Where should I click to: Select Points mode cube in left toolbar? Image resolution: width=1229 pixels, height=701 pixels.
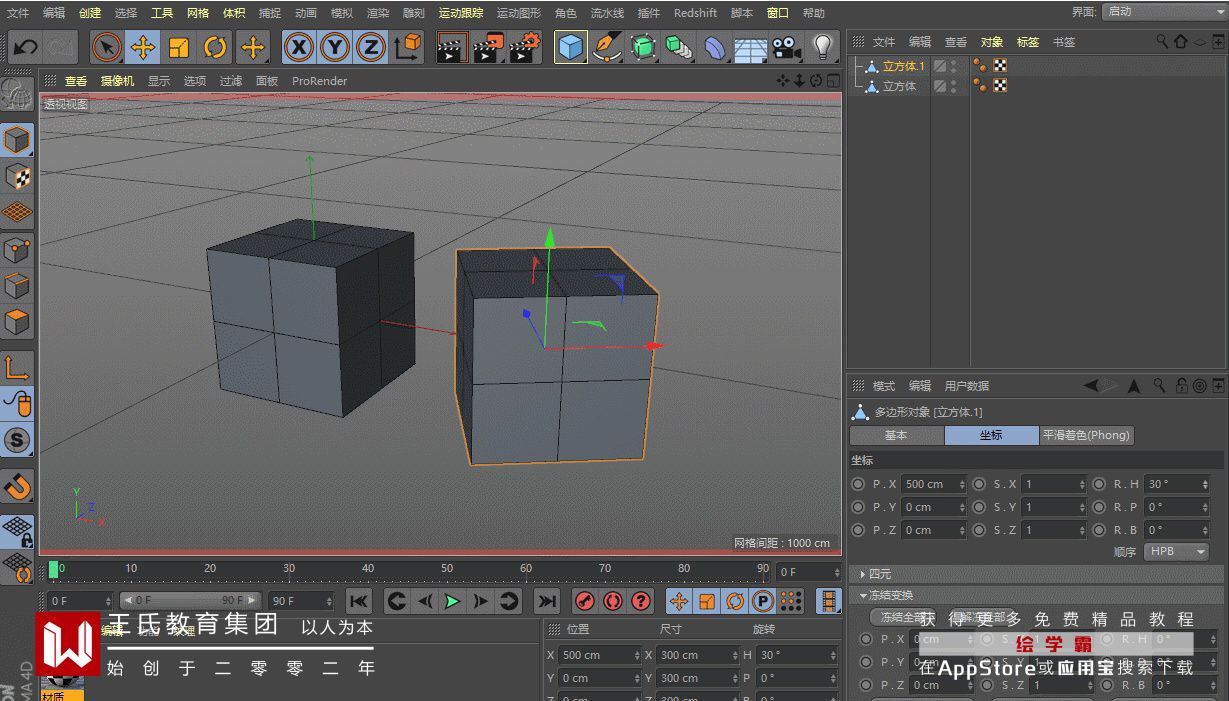click(17, 250)
